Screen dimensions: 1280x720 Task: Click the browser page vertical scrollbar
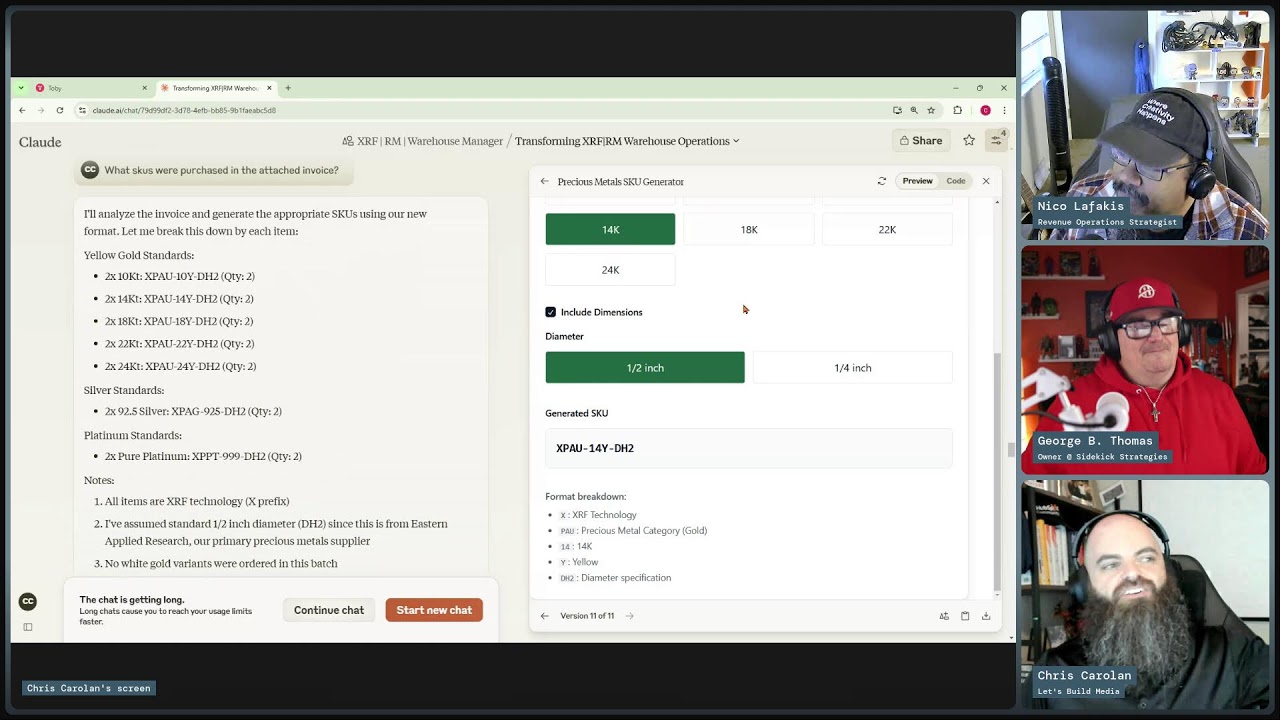click(1011, 450)
